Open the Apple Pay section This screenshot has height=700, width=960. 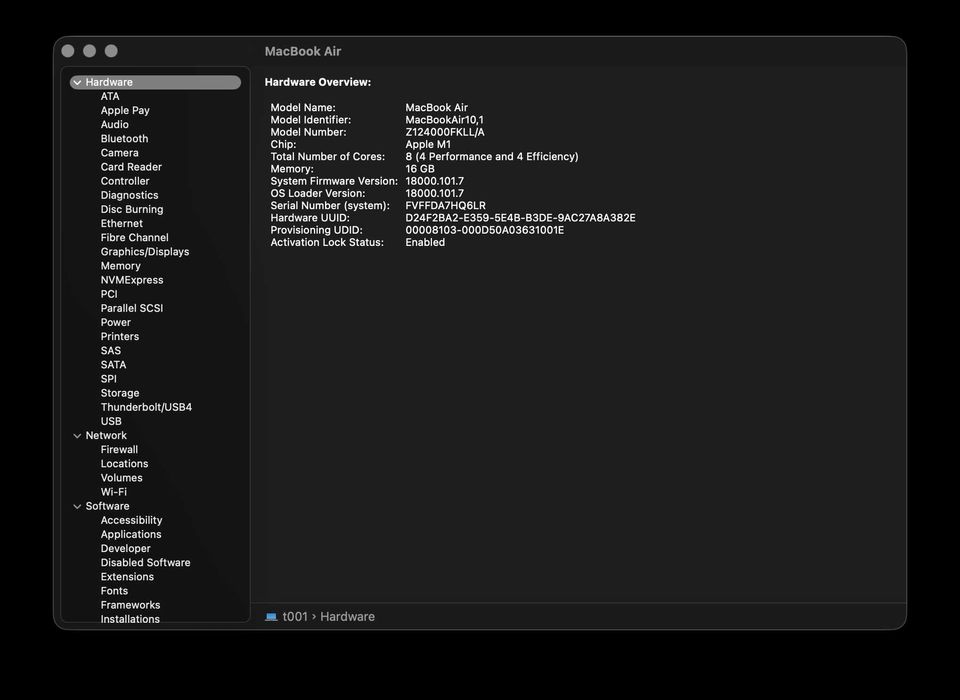[125, 110]
